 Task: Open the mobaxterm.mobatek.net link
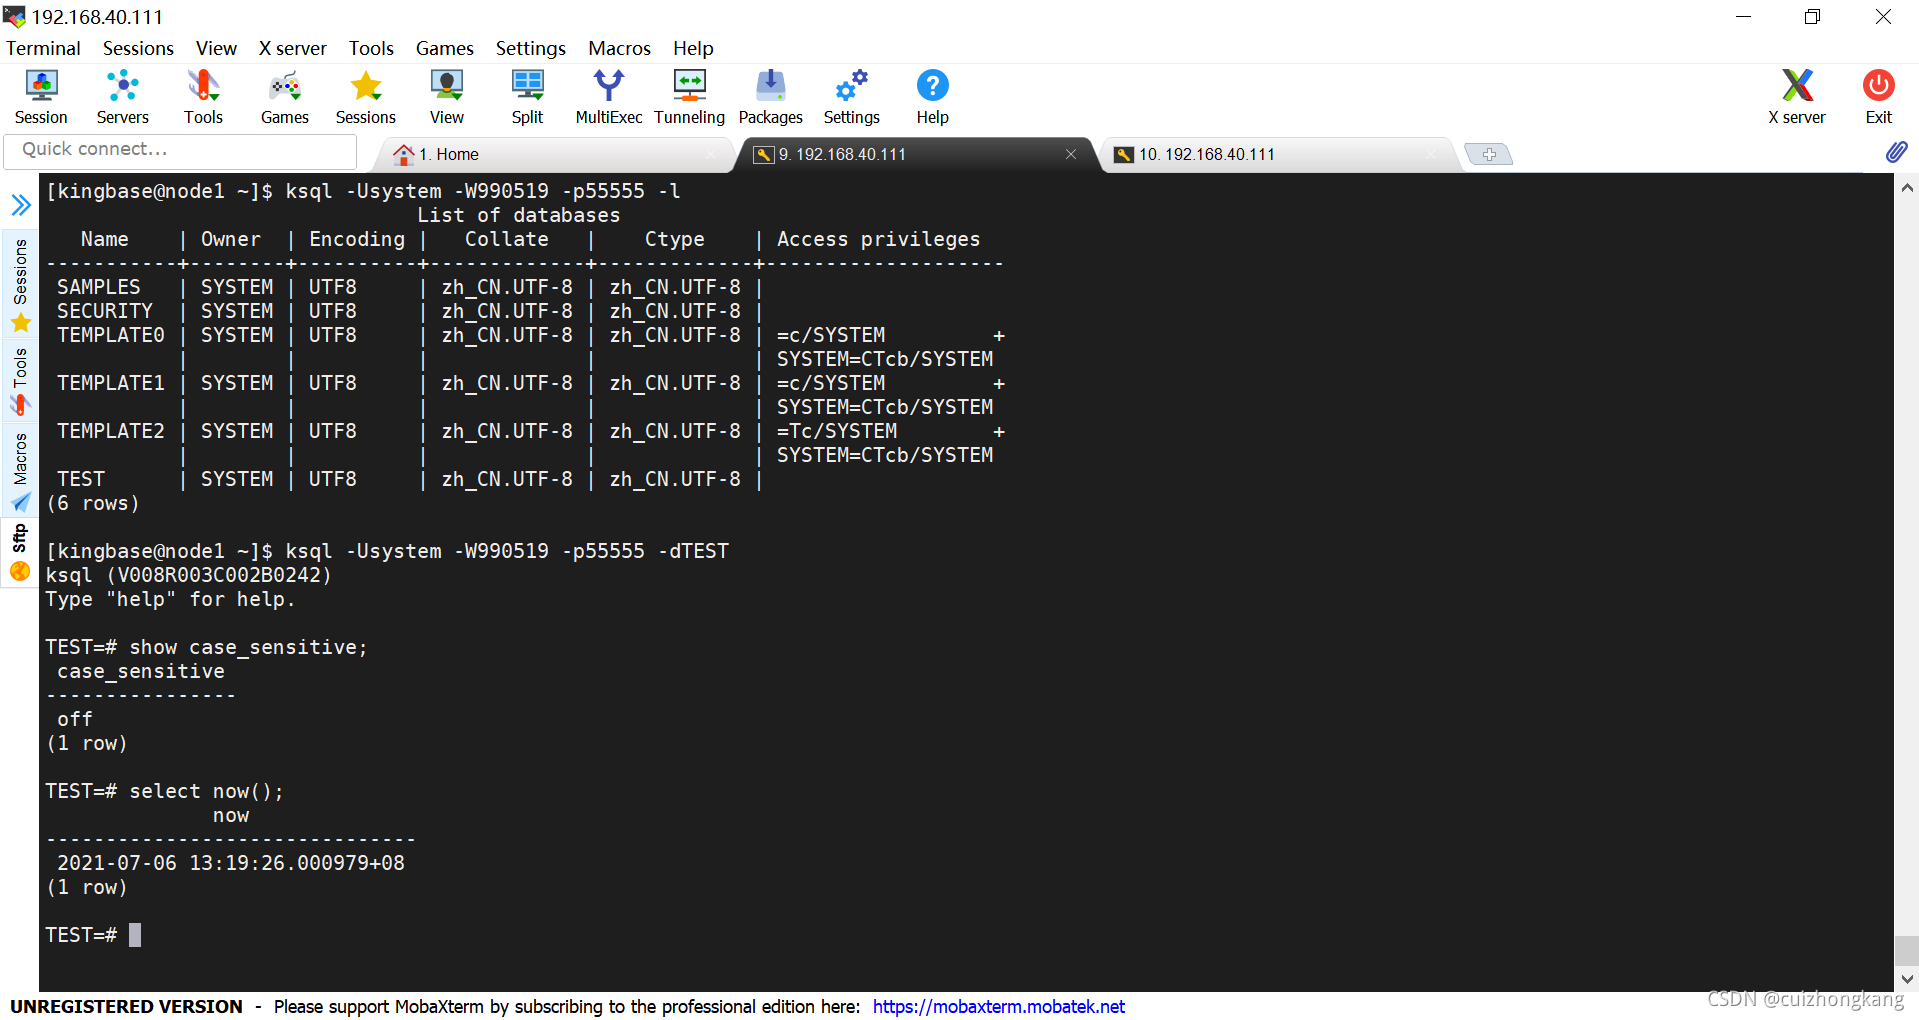pos(998,1006)
